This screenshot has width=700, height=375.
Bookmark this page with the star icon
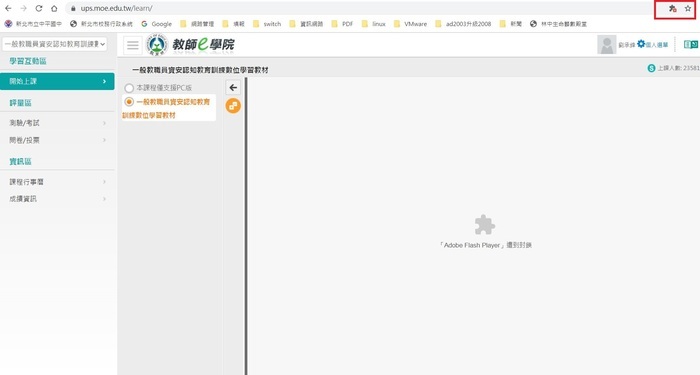pos(688,8)
